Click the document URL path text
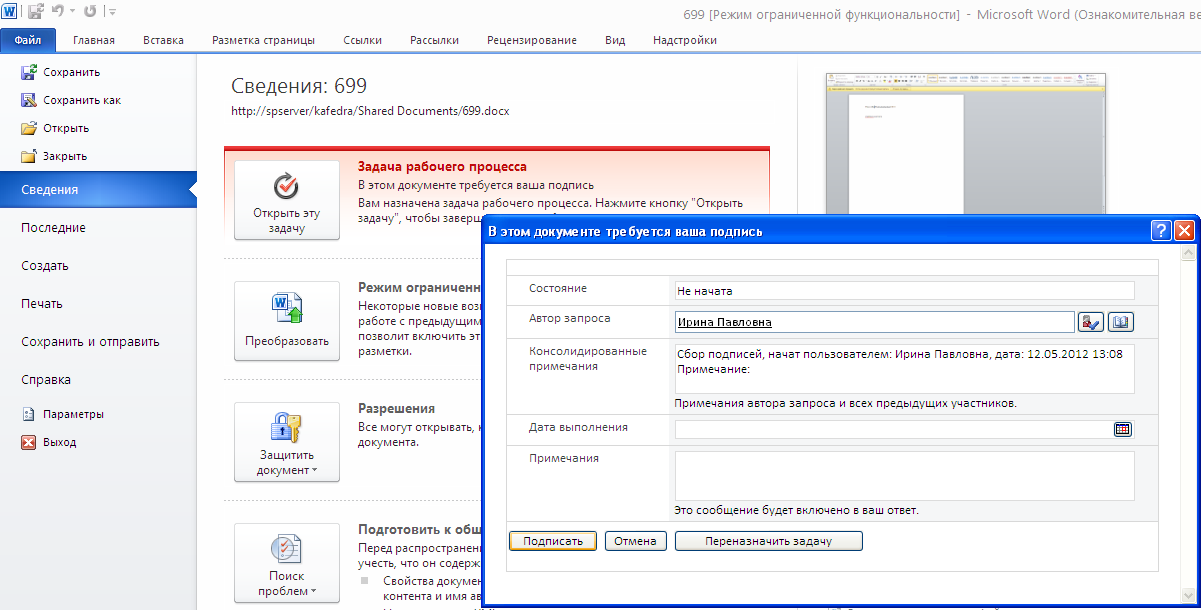 [370, 111]
